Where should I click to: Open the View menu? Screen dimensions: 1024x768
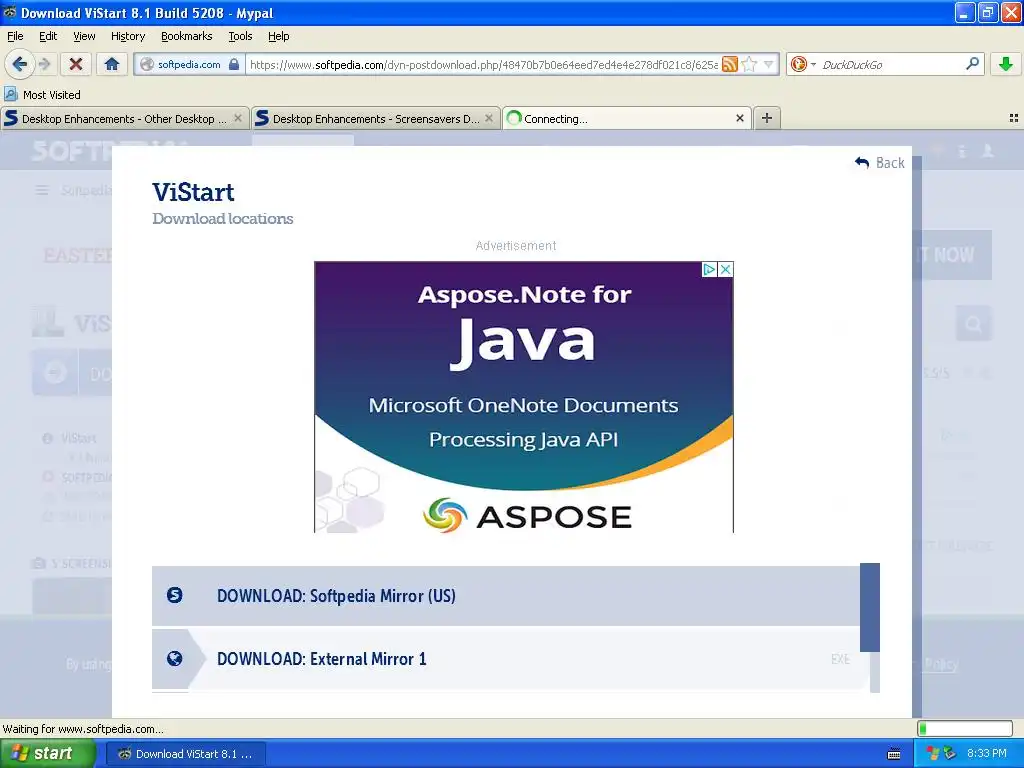coord(84,36)
